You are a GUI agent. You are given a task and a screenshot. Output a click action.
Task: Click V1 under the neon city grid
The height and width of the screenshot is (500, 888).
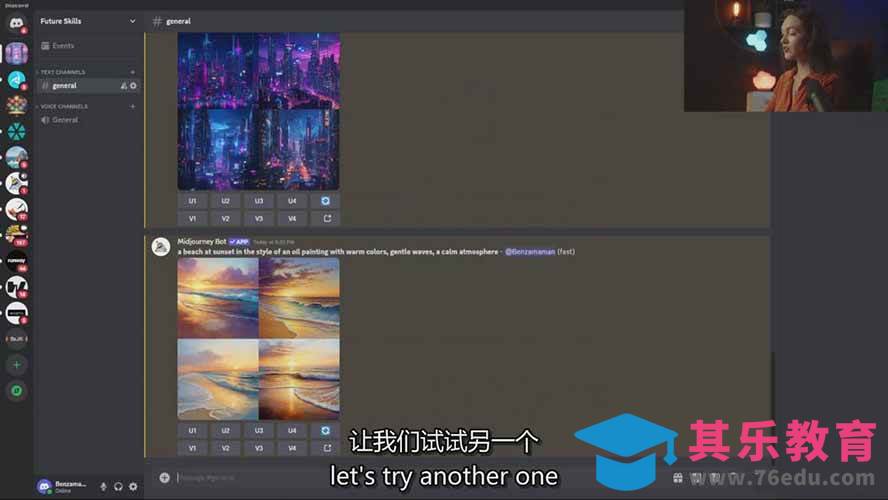point(193,219)
